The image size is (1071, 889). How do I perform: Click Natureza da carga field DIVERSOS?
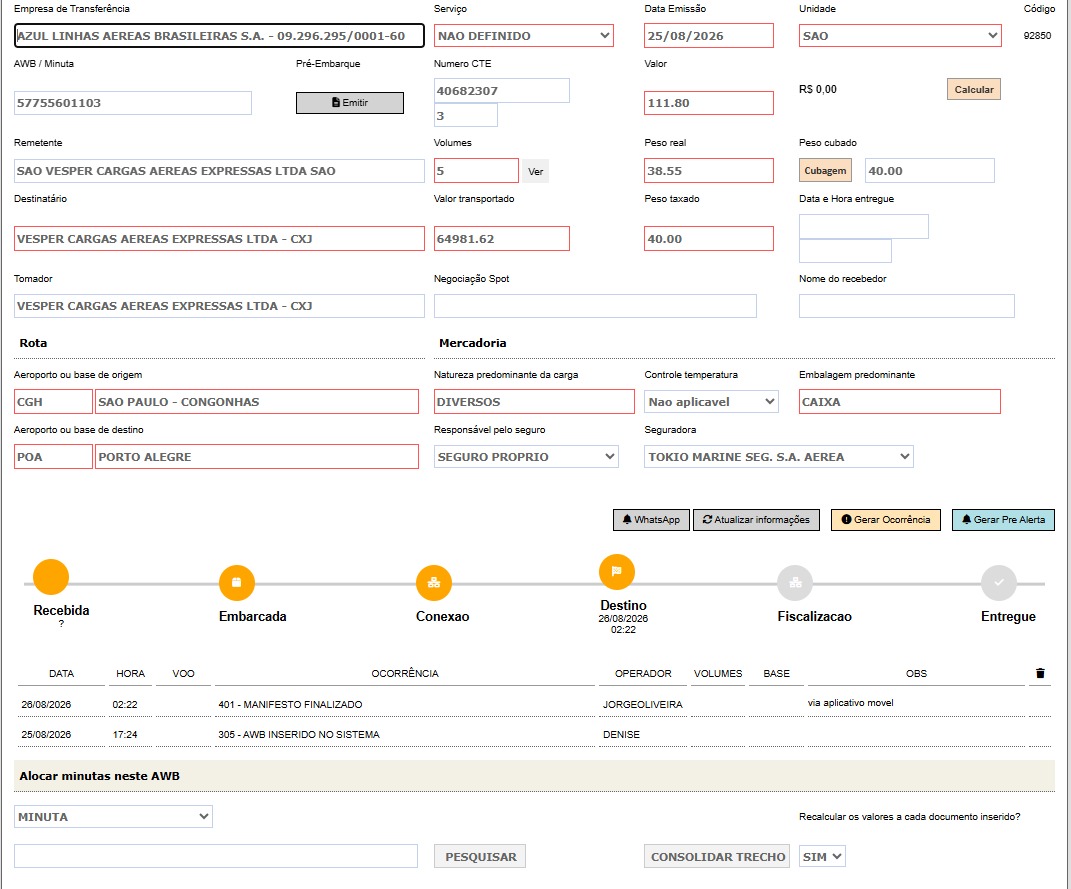tap(534, 401)
